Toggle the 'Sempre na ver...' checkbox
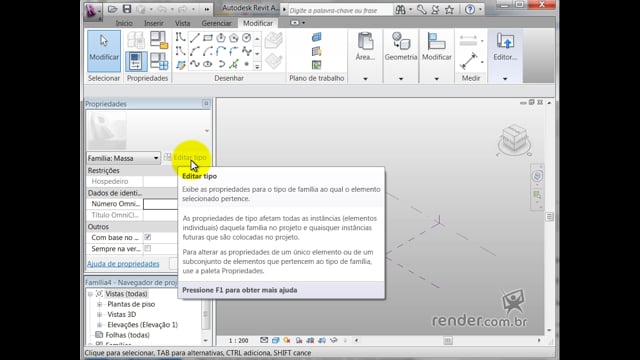This screenshot has width=640, height=360. (148, 248)
